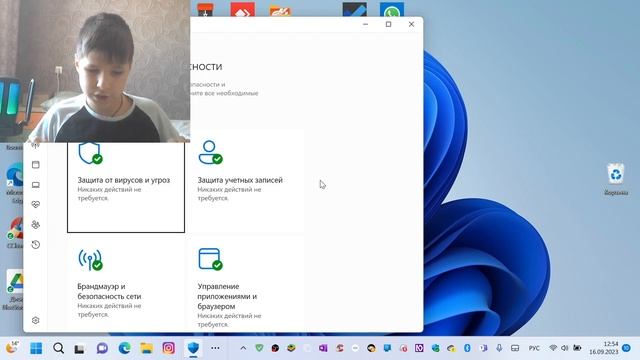Open protection history sidebar icon
640x360 pixels.
point(36,244)
